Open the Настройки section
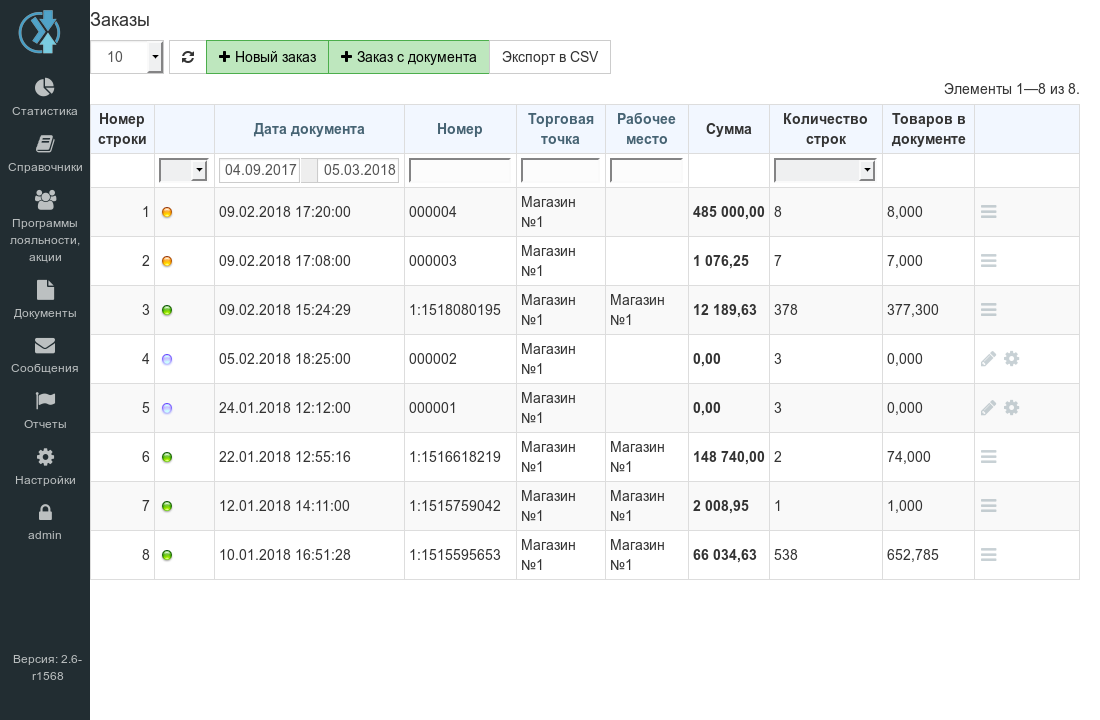 tap(45, 467)
